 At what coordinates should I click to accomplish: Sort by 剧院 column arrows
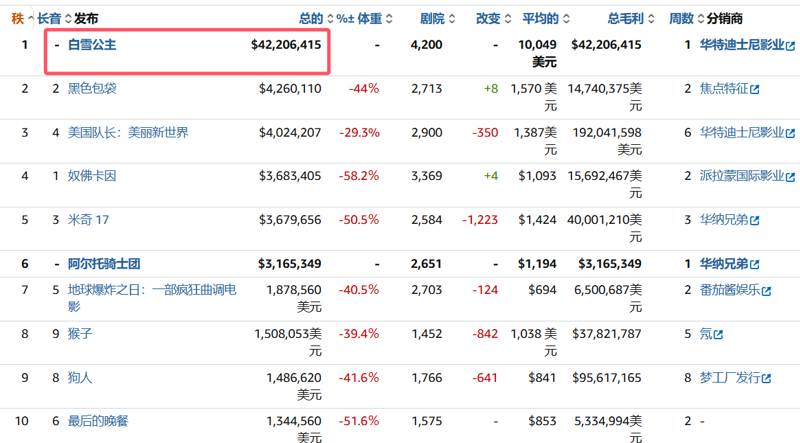click(x=452, y=19)
